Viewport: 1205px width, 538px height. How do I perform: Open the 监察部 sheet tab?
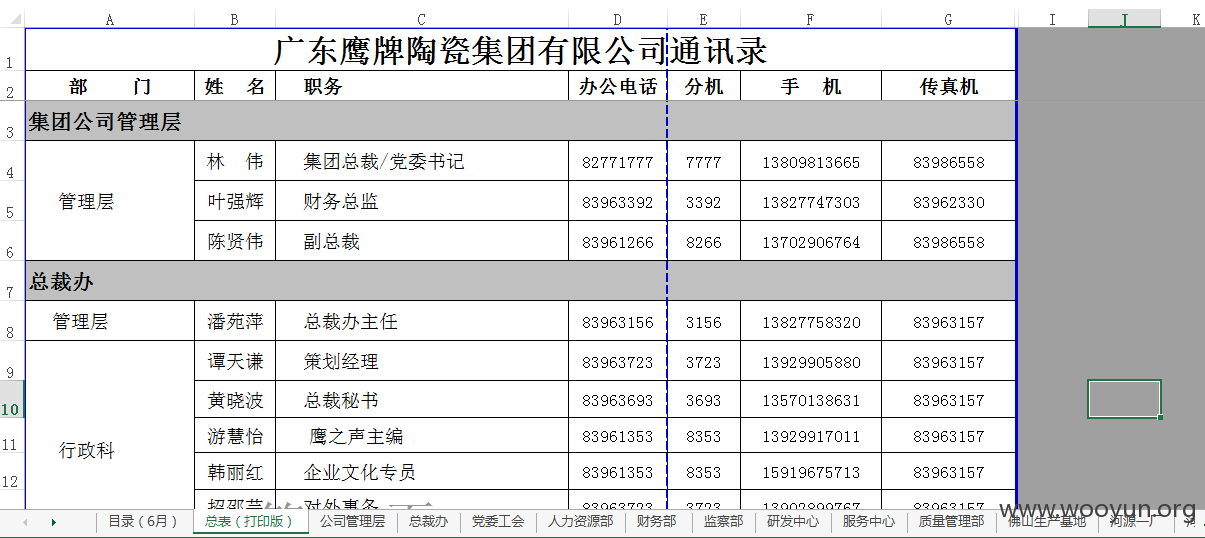click(723, 521)
